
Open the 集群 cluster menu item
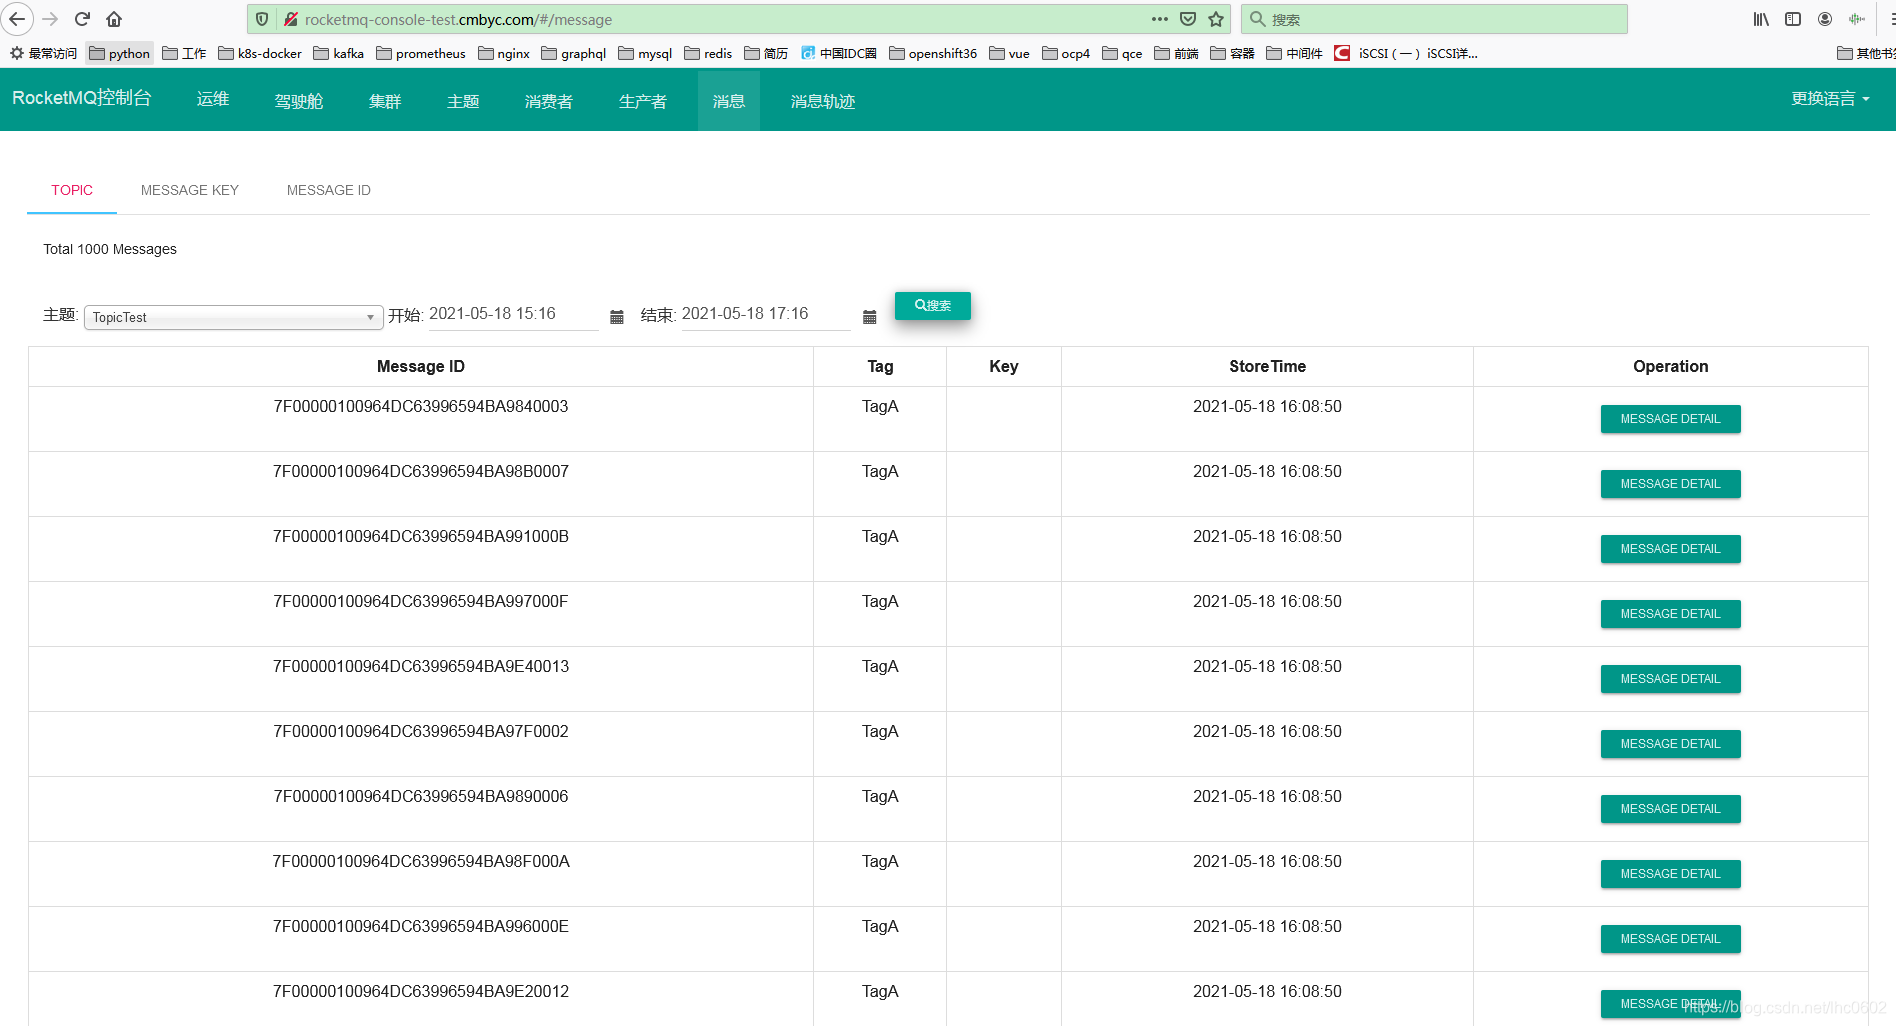click(385, 101)
